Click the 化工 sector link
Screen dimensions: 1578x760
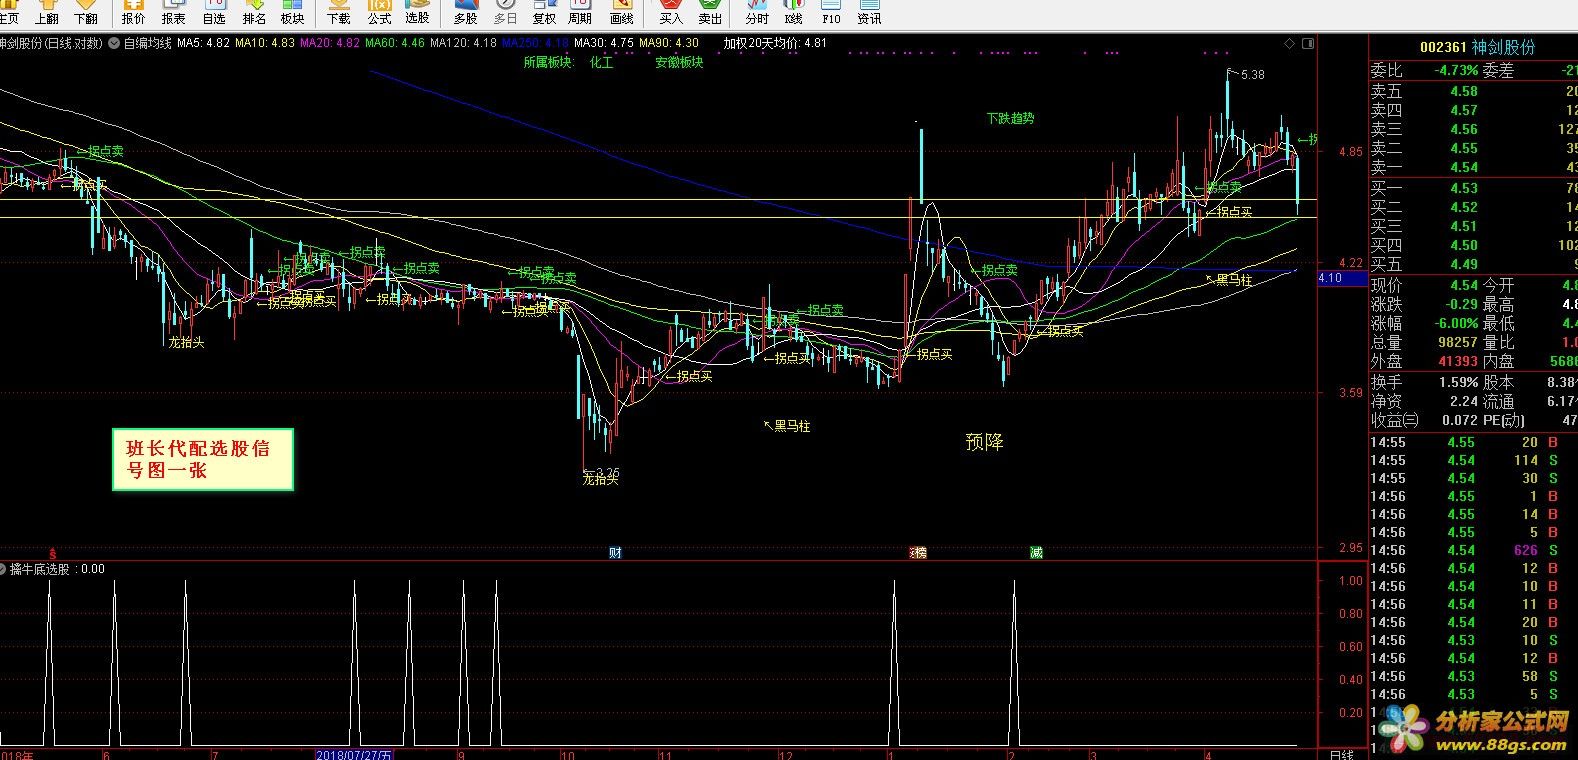pyautogui.click(x=601, y=62)
